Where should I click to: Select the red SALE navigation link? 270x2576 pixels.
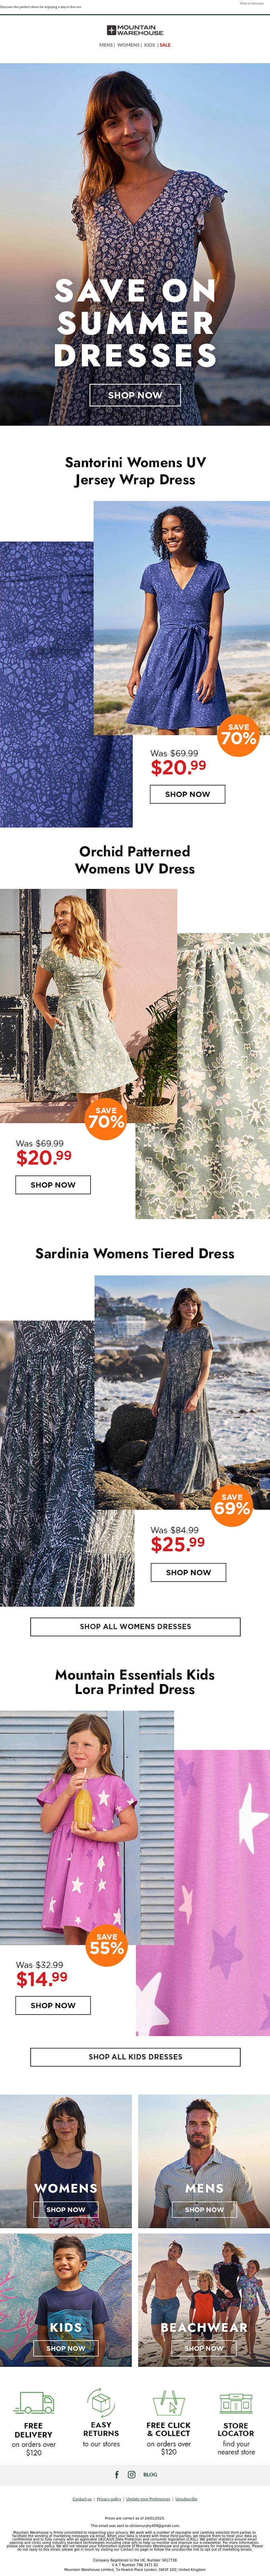pyautogui.click(x=165, y=45)
